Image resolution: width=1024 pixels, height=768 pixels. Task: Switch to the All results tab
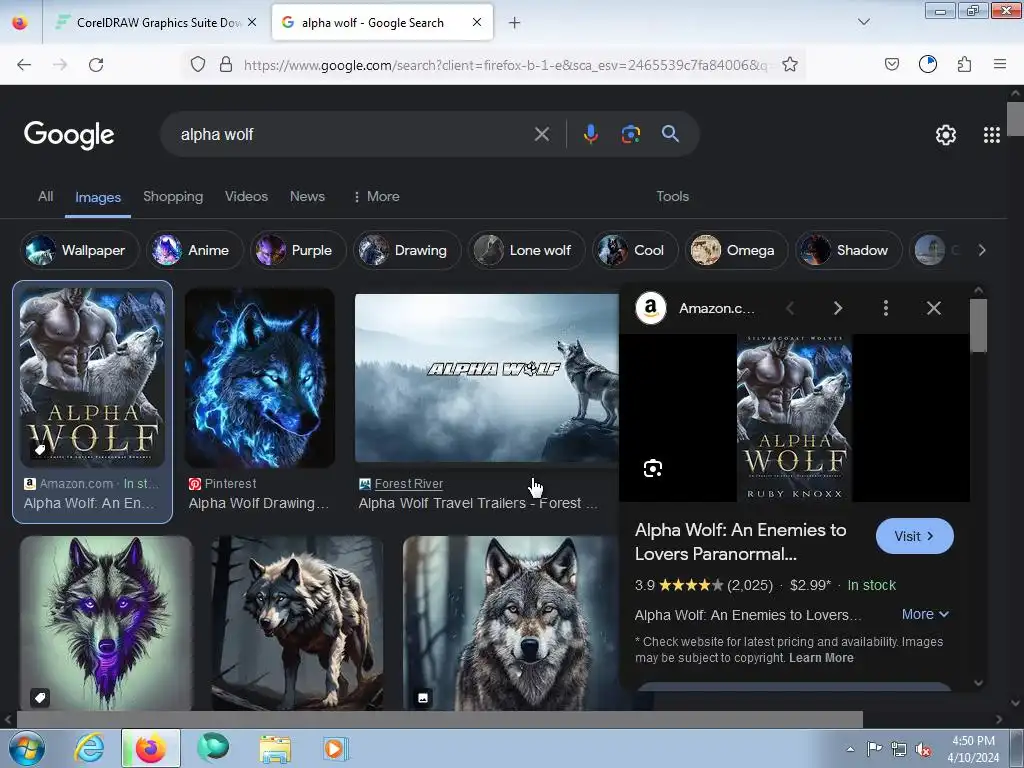[x=46, y=197]
